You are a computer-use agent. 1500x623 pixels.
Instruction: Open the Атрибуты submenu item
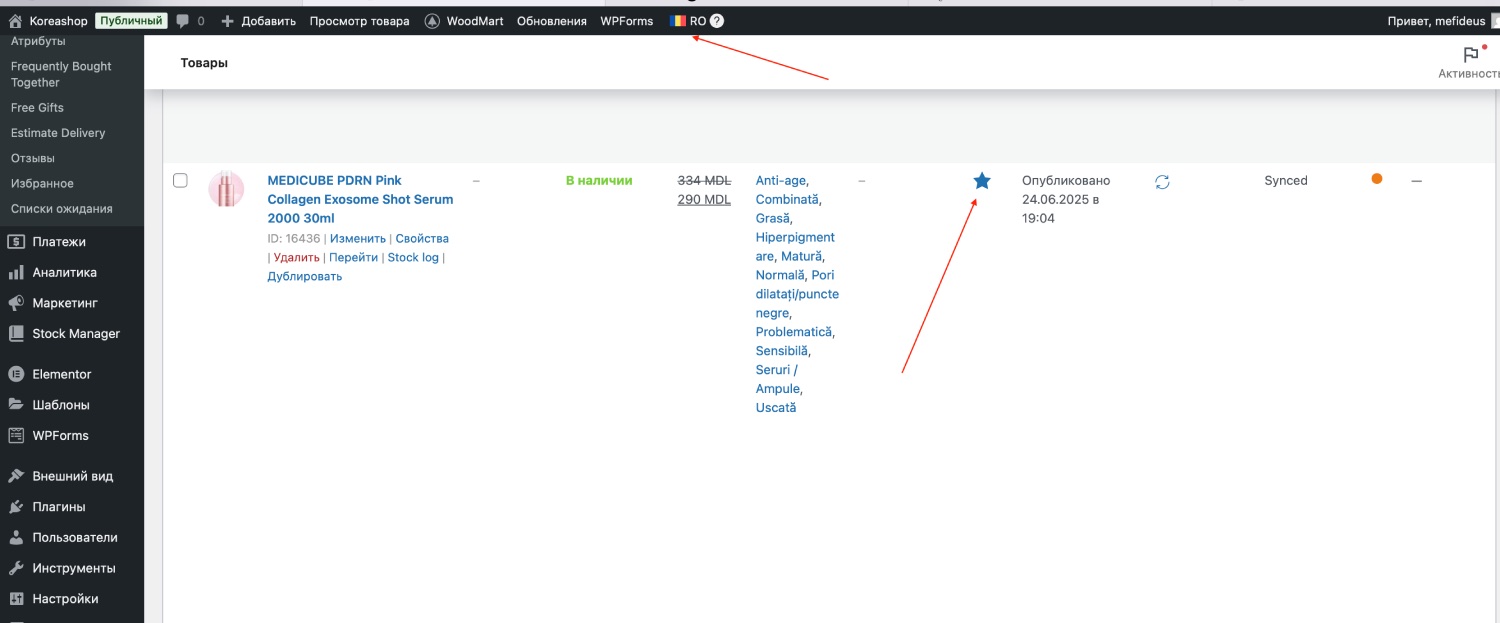coord(38,41)
